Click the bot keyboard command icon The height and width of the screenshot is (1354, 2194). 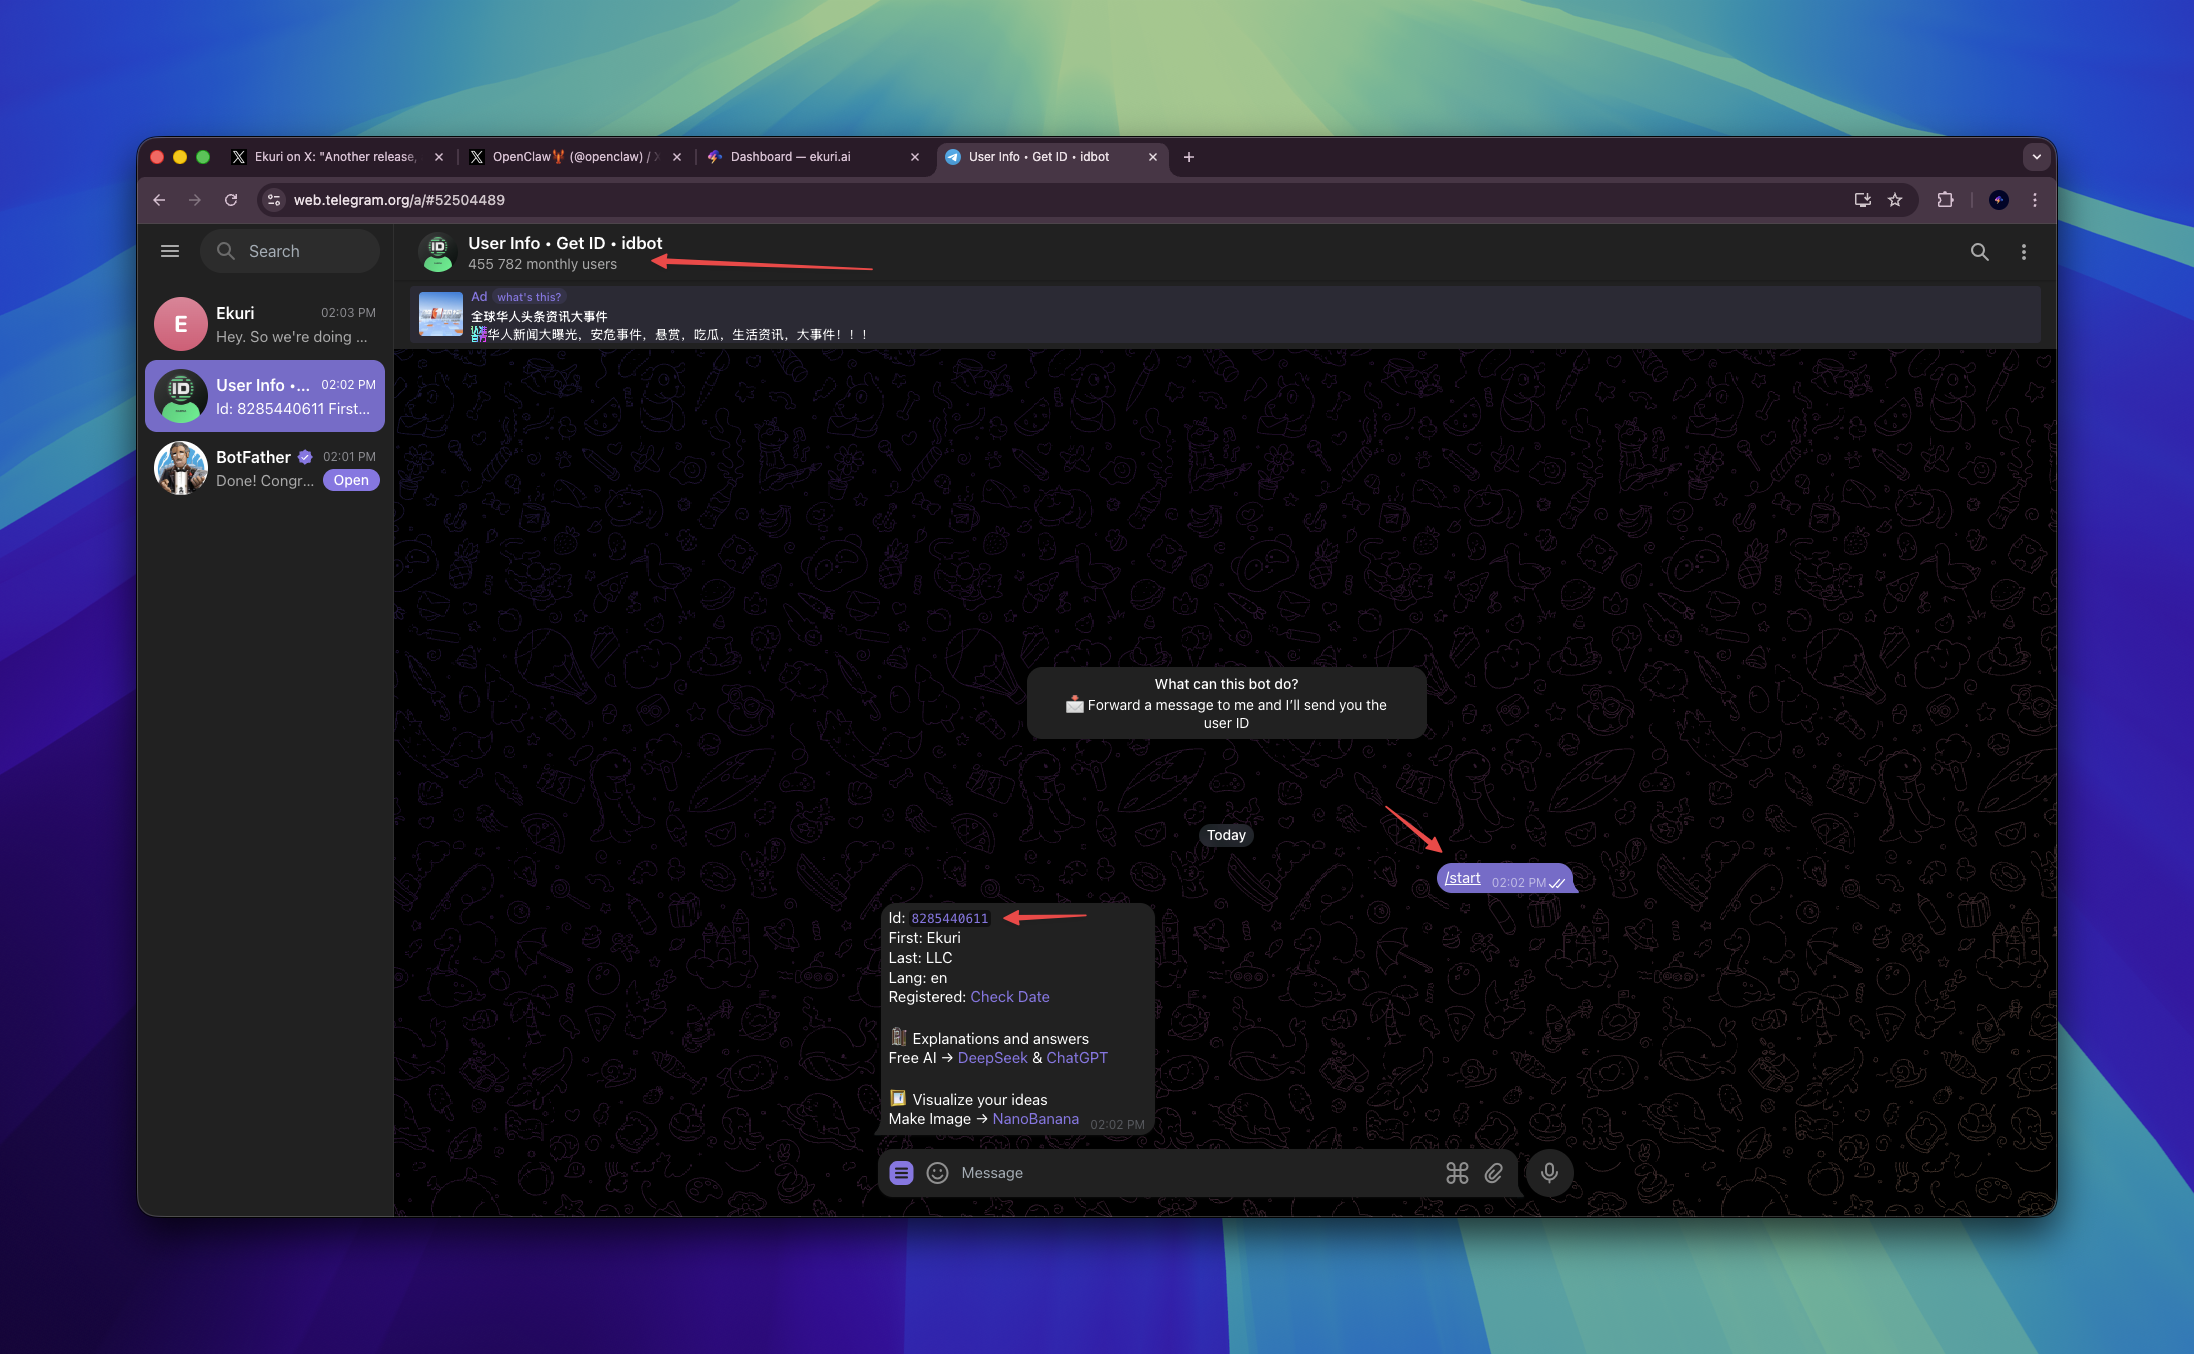(1457, 1173)
